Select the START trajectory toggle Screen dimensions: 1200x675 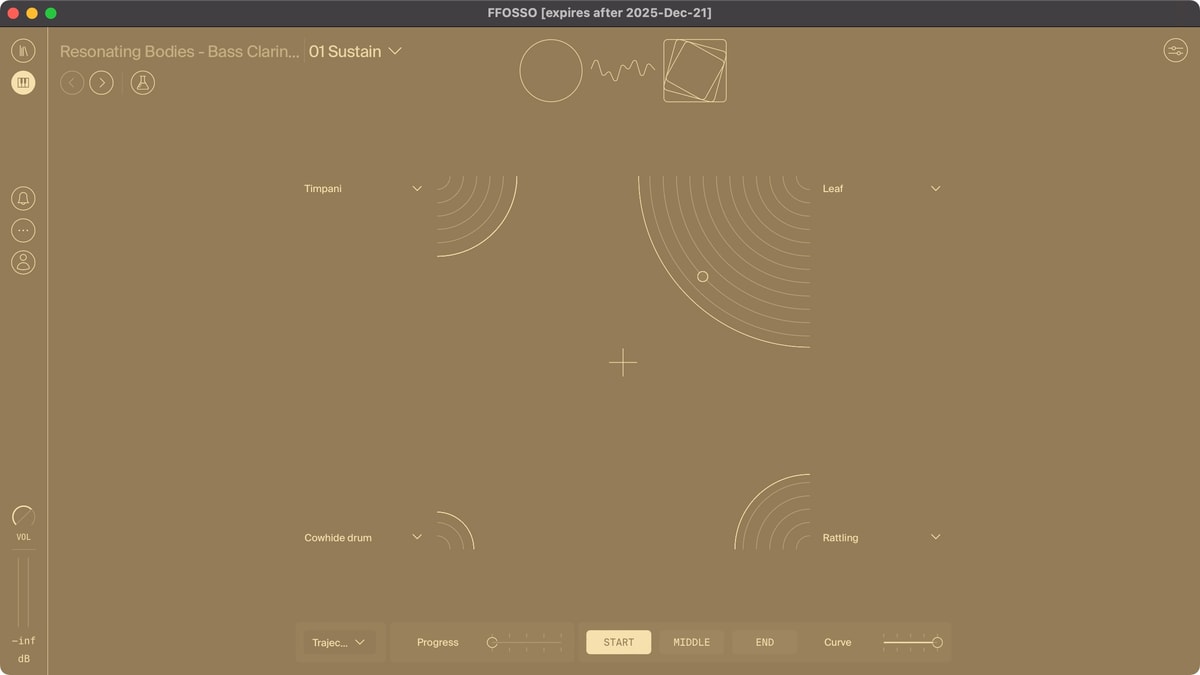coord(618,642)
